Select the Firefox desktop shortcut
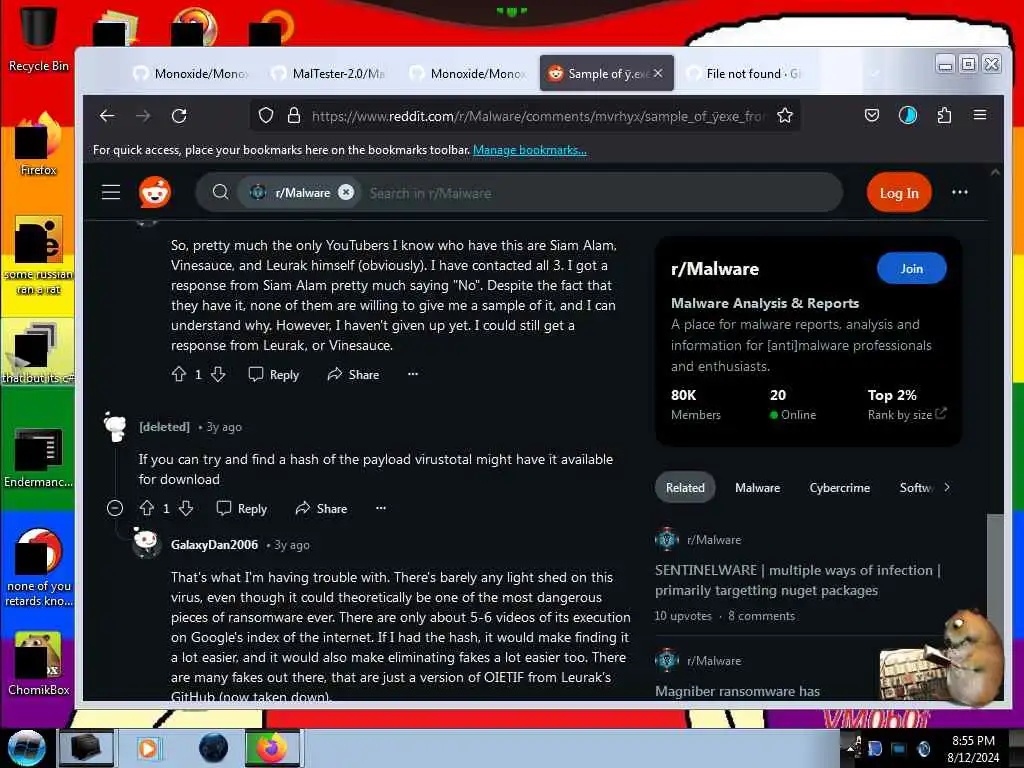1024x768 pixels. [x=38, y=144]
